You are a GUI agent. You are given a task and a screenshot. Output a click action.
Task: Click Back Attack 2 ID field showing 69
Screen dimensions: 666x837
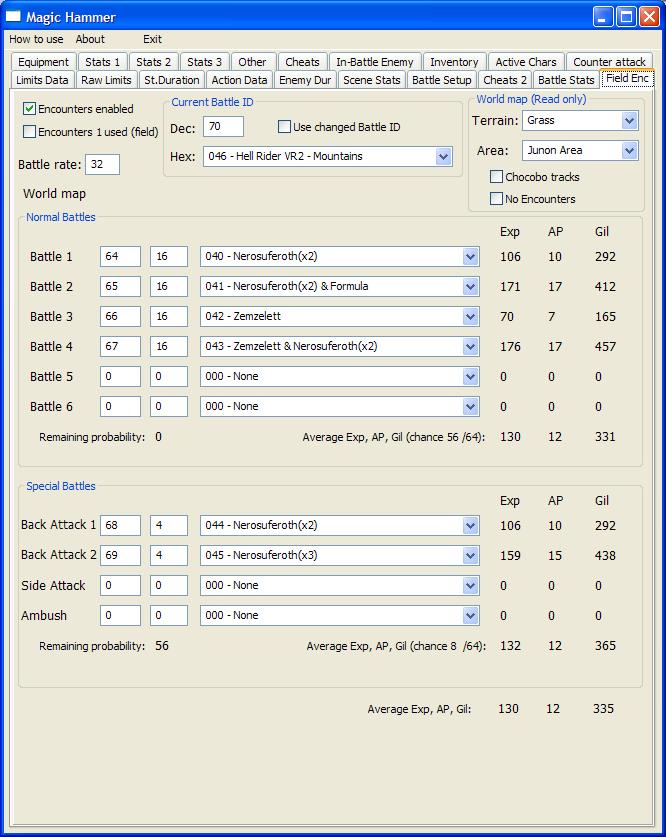coord(121,555)
